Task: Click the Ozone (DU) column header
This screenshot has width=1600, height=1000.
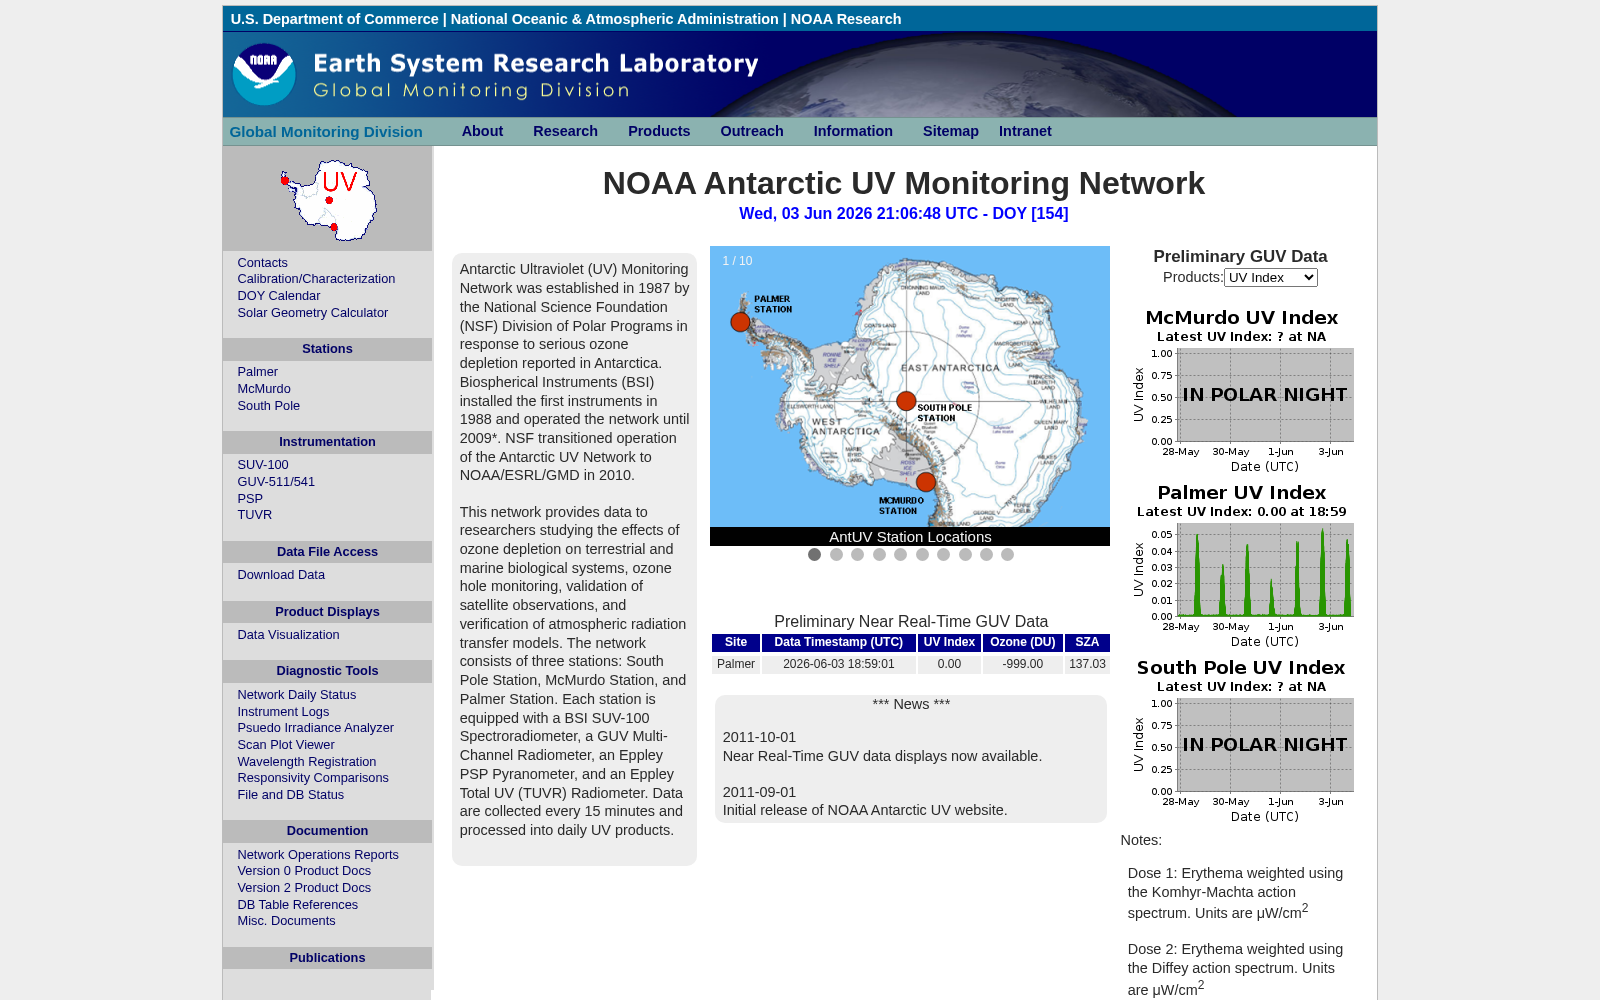Action: tap(1023, 643)
